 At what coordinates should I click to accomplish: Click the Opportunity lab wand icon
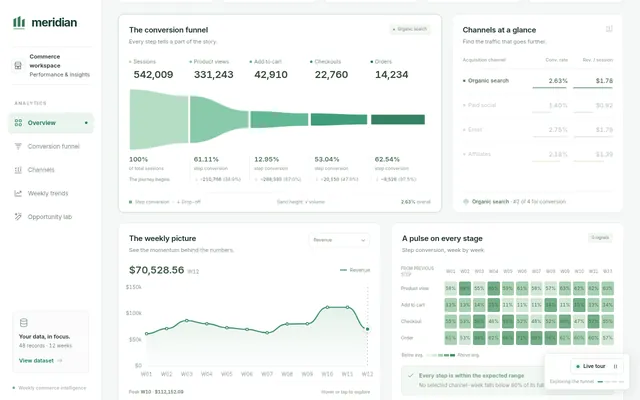pos(18,217)
